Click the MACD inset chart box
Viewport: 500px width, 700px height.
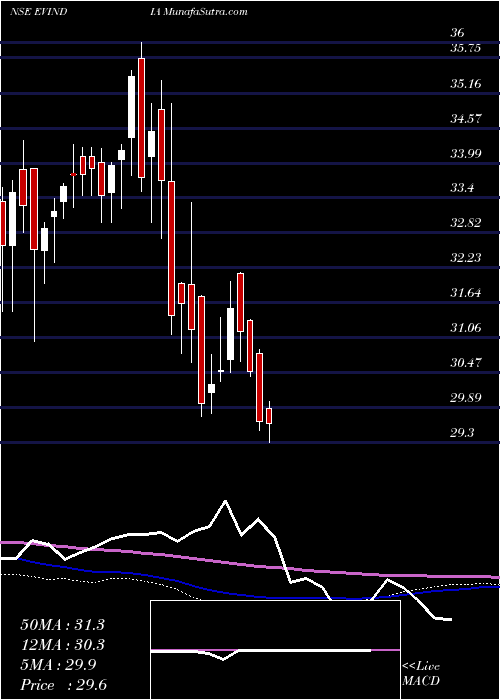275,650
